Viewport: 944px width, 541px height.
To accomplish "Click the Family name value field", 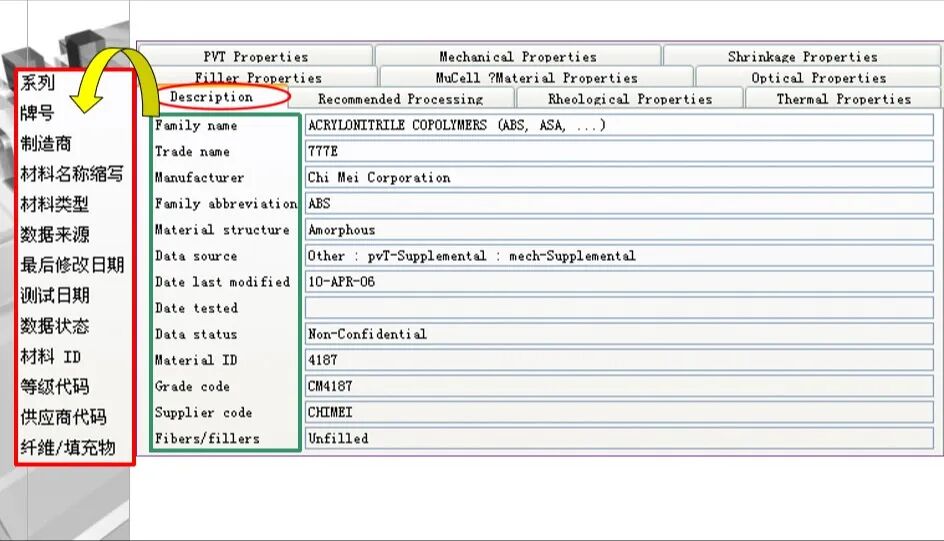I will pos(618,126).
